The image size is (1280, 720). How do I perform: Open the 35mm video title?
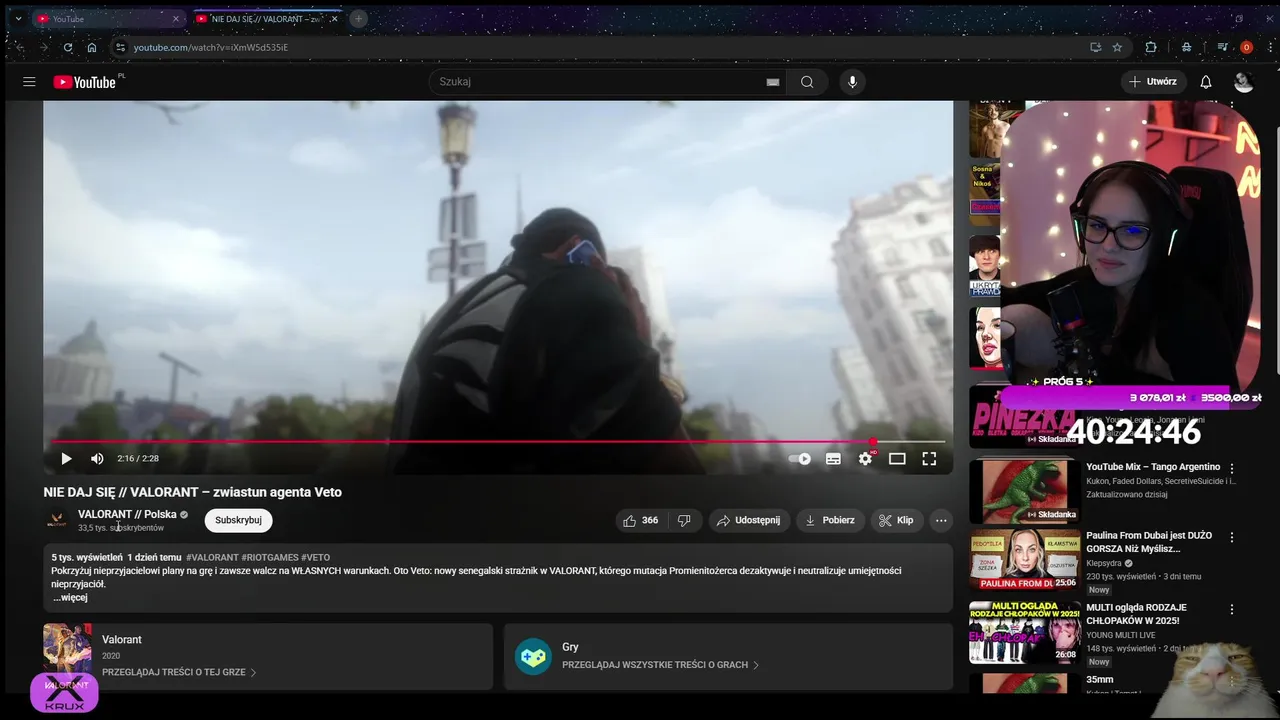[1099, 680]
